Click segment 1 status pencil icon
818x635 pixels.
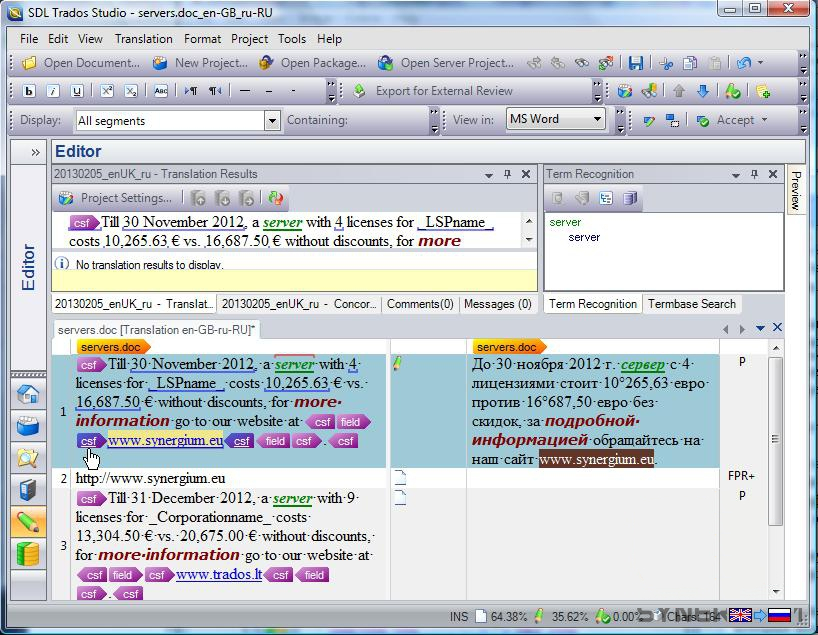(x=397, y=363)
